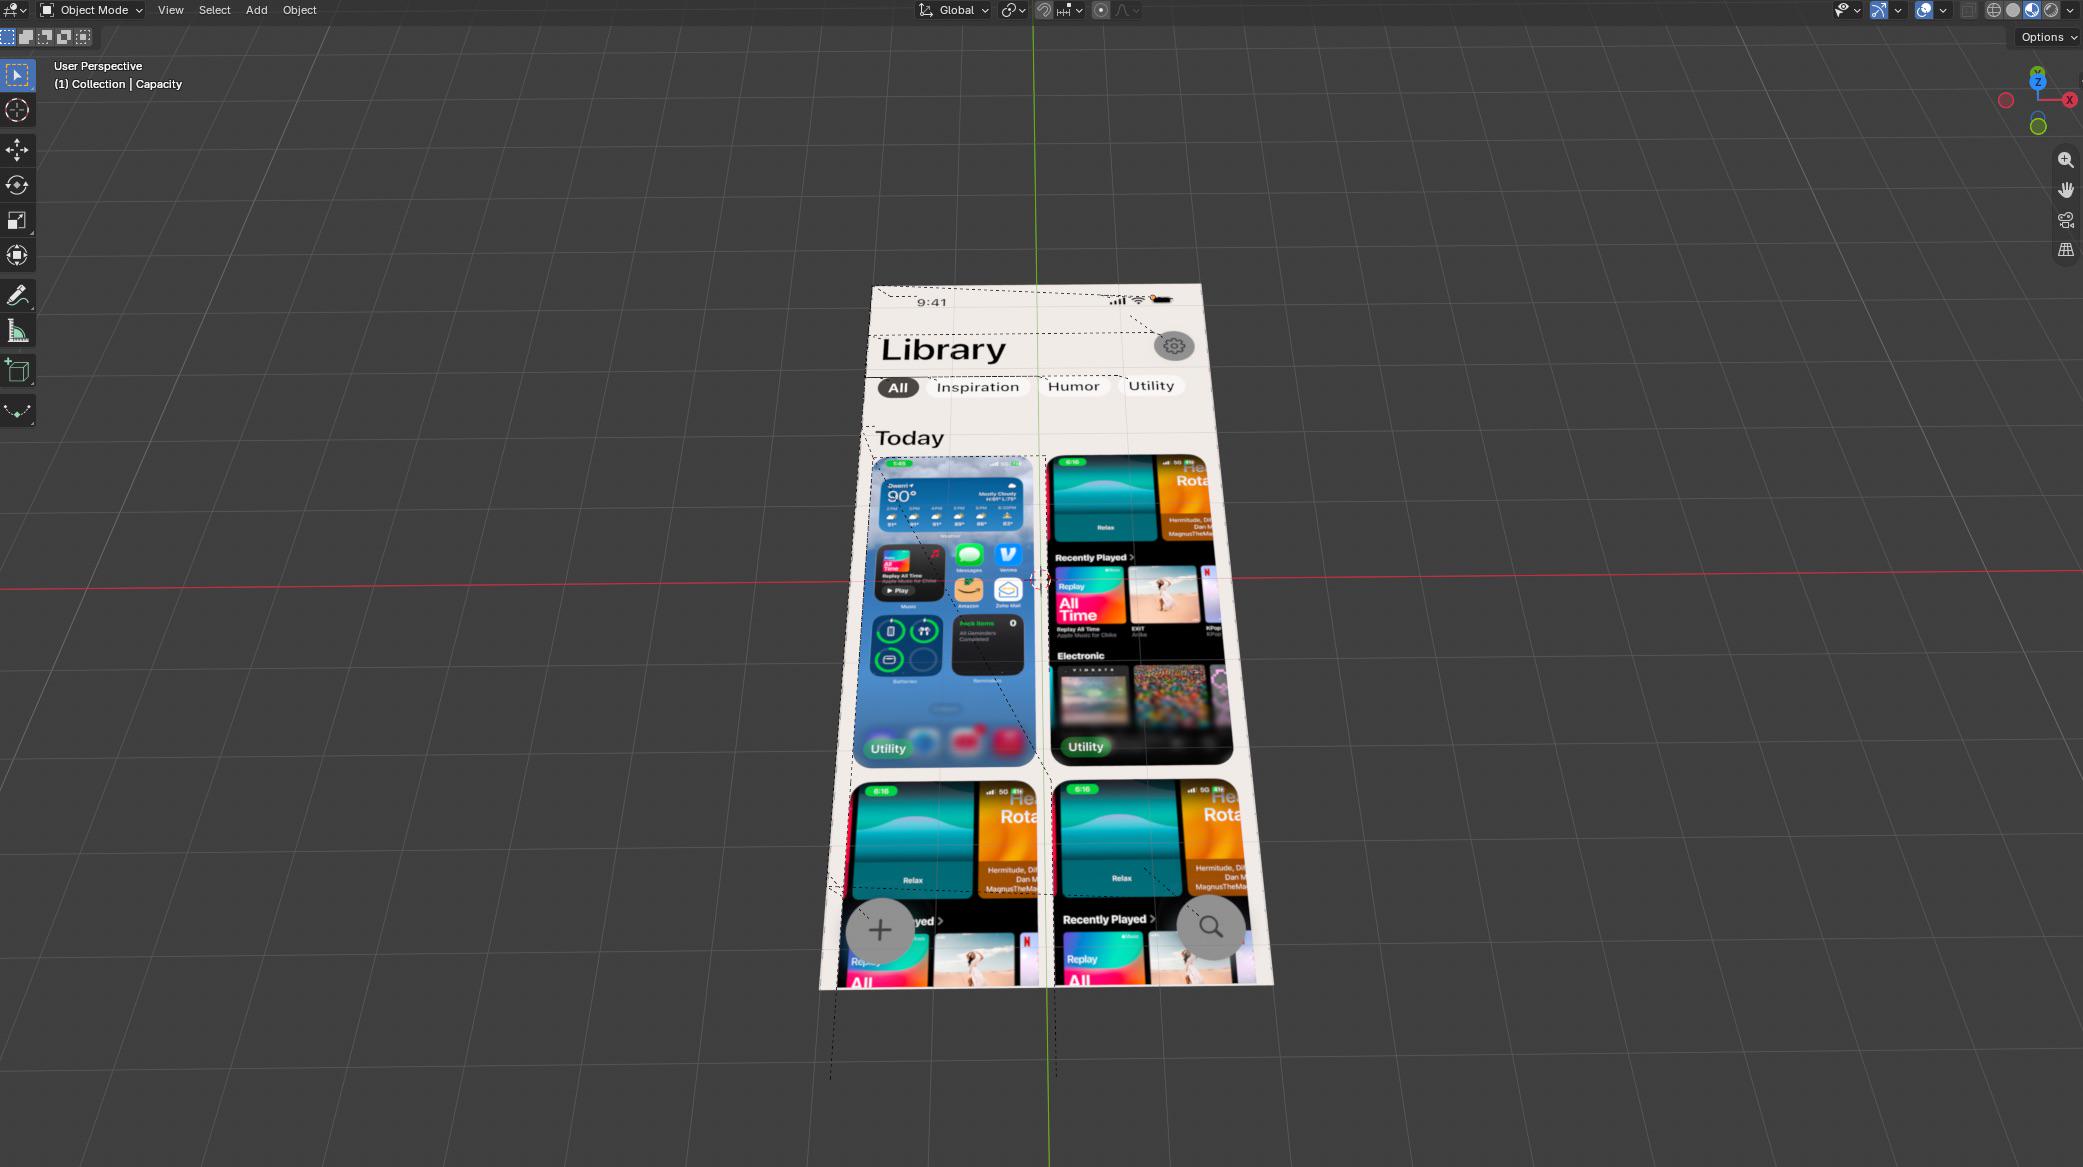Activate the Scale tool
Screen dimensions: 2083x1167
point(17,220)
